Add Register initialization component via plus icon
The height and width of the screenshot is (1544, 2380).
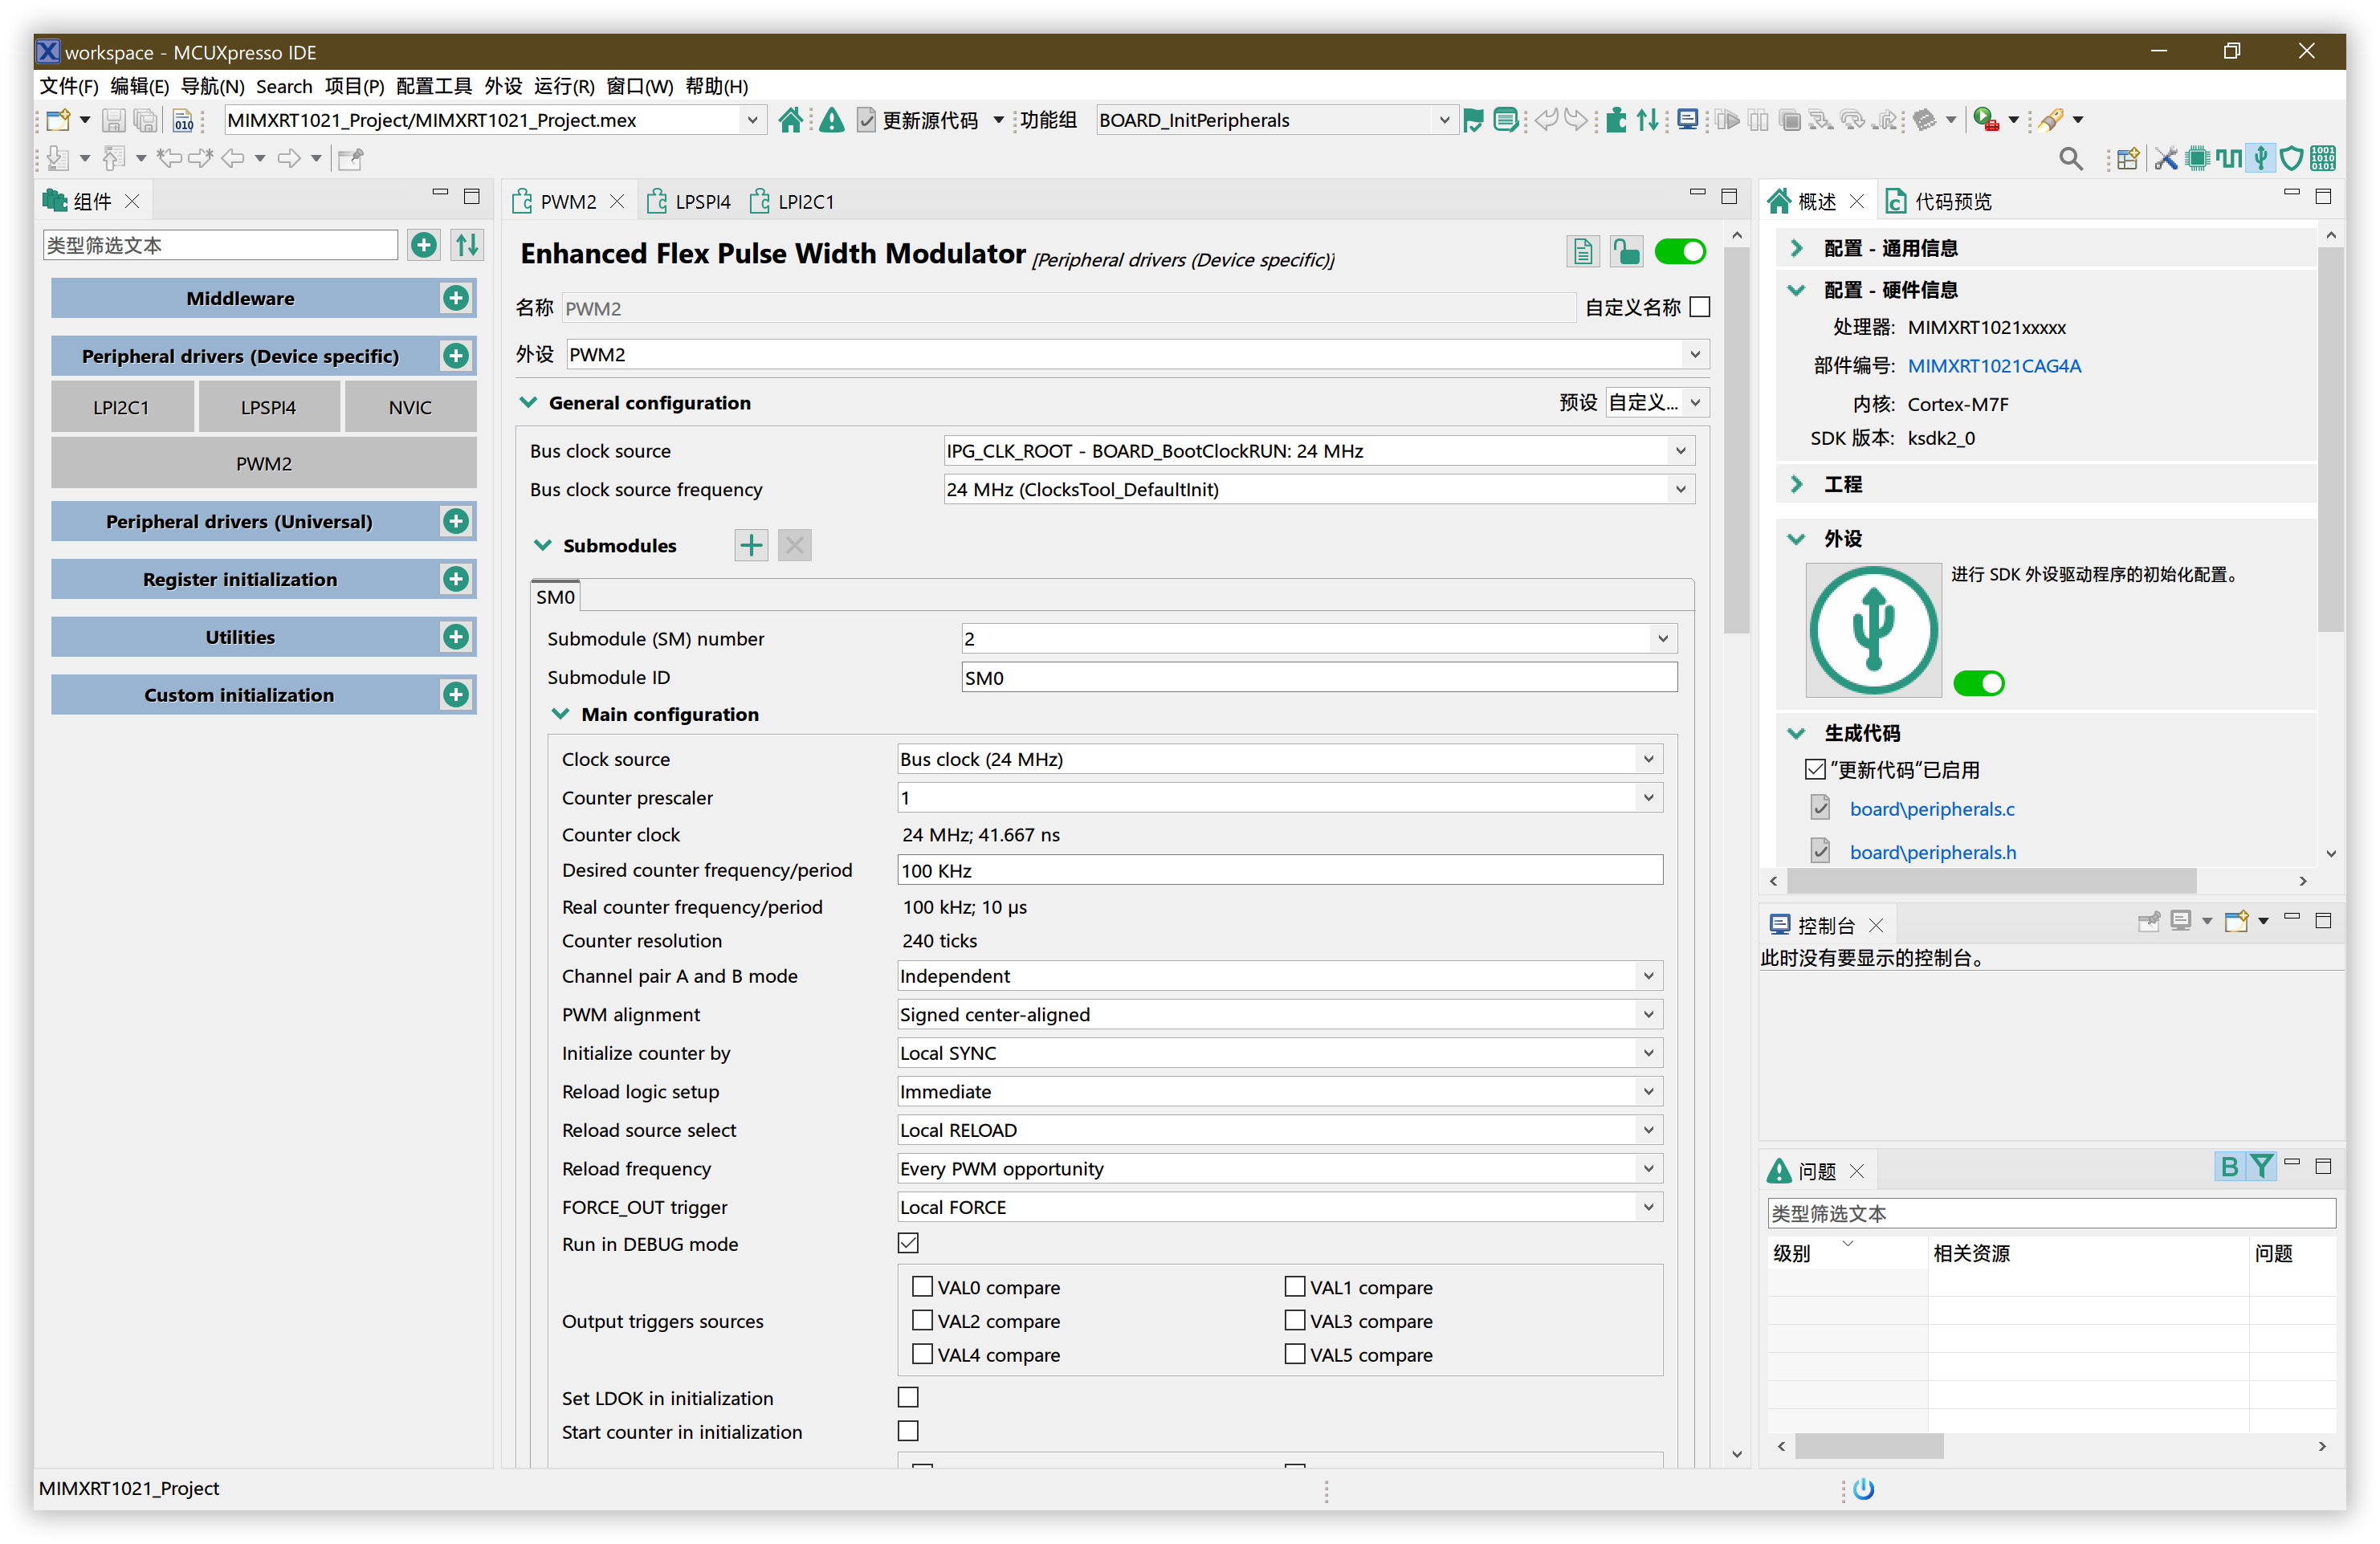pyautogui.click(x=456, y=579)
